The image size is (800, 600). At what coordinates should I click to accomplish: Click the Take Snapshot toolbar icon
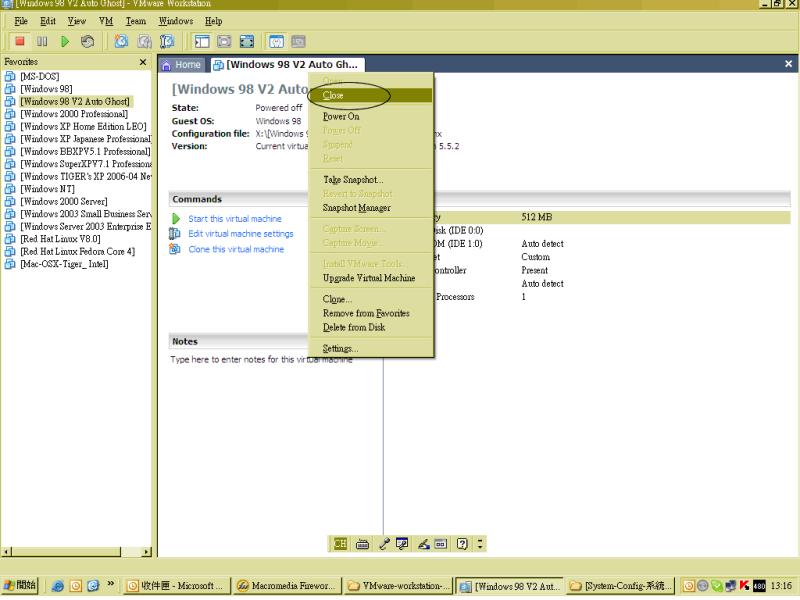point(121,41)
